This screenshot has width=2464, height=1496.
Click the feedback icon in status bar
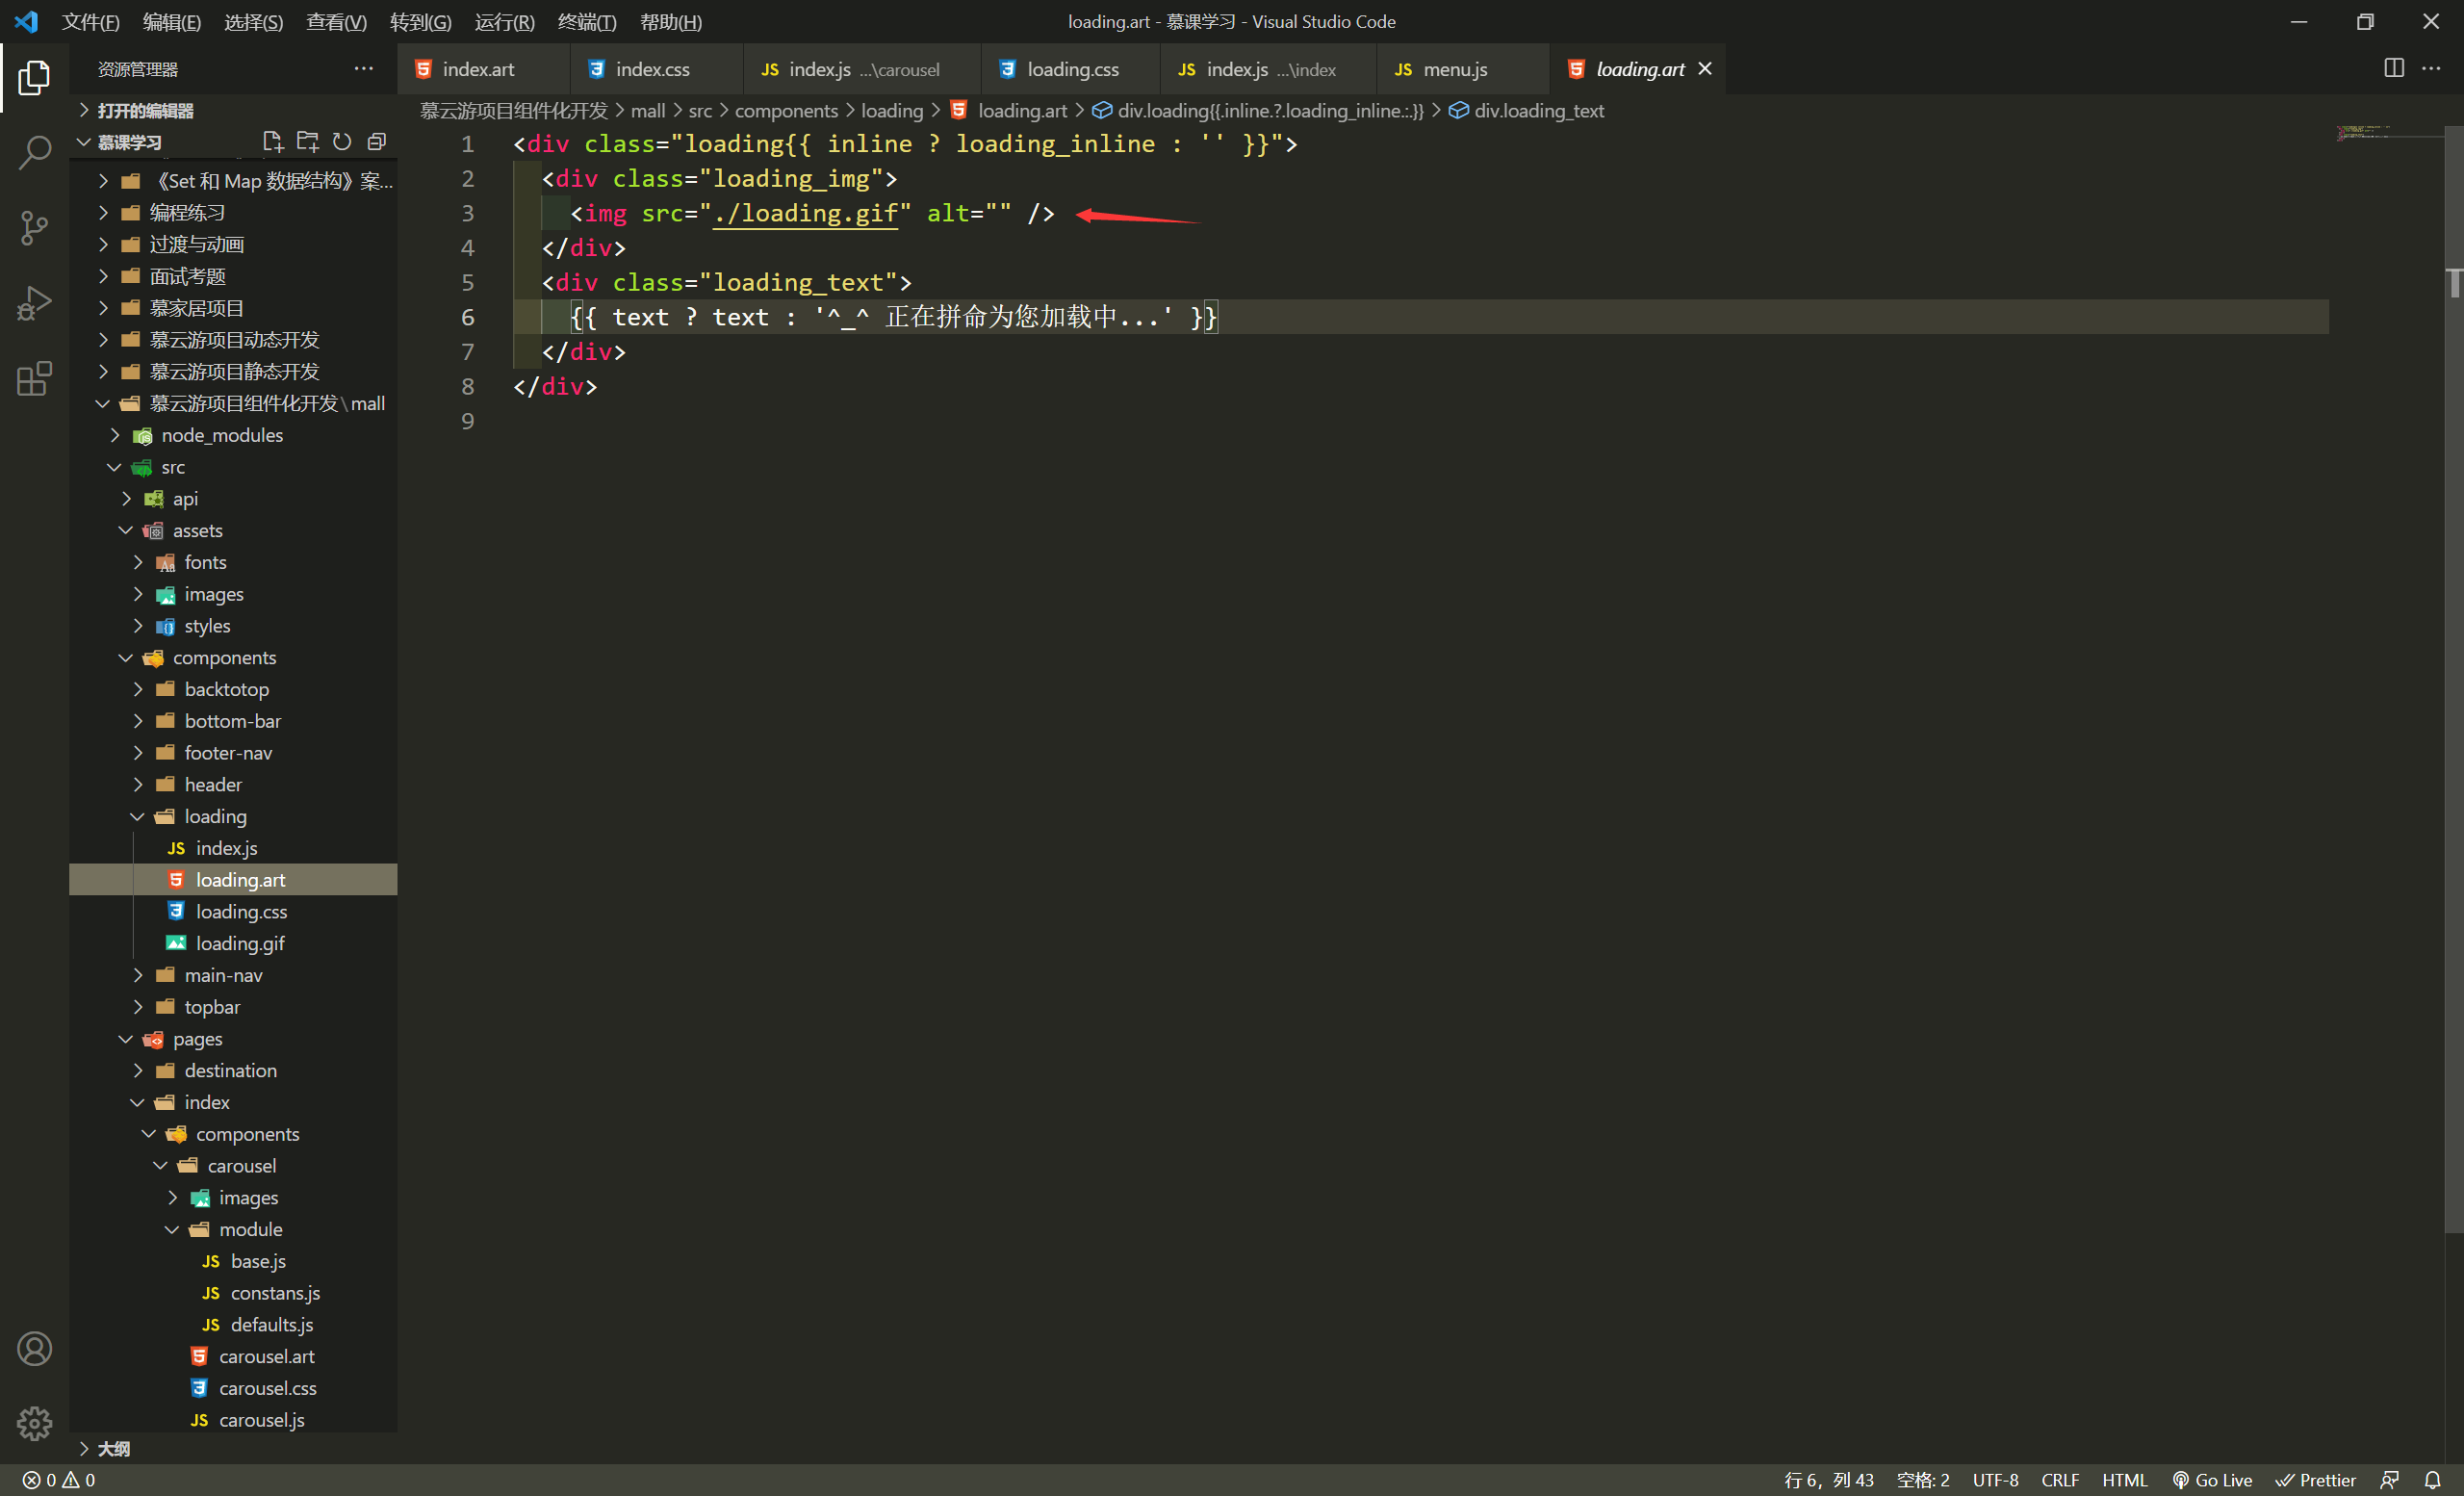coord(2390,1480)
